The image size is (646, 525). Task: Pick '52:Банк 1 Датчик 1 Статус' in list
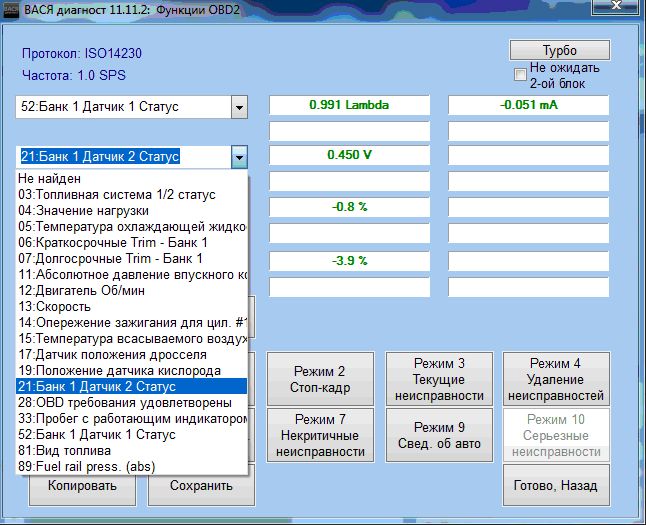[x=132, y=434]
